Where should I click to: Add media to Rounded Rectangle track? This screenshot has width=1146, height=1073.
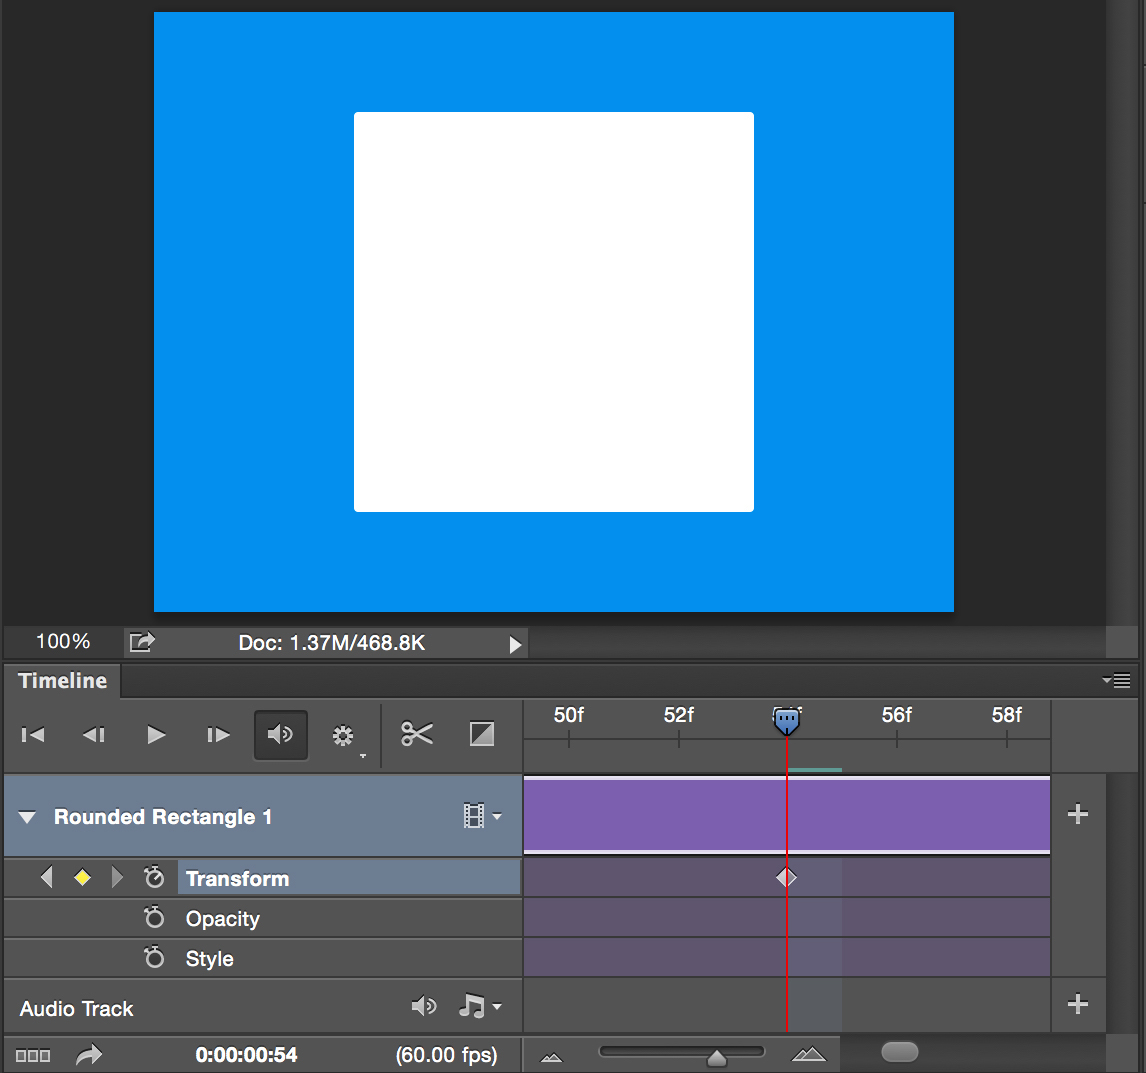tap(1078, 814)
